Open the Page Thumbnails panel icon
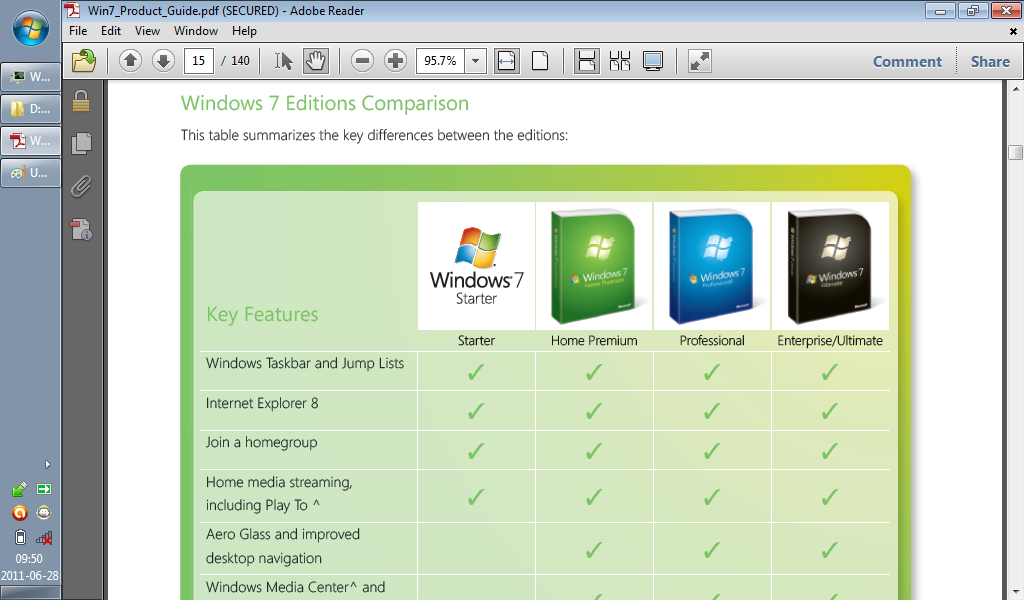Image resolution: width=1024 pixels, height=600 pixels. [x=81, y=143]
